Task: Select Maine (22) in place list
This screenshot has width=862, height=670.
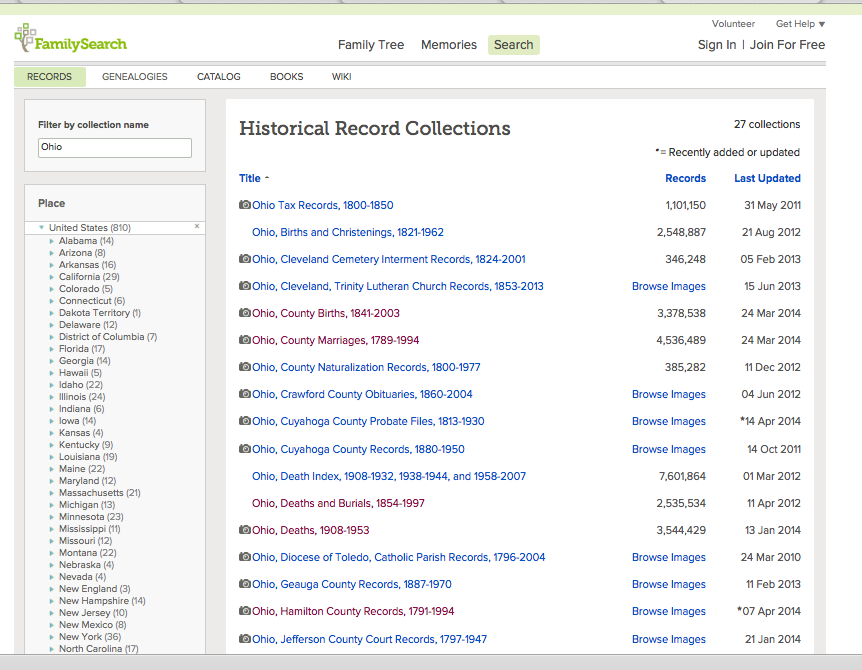Action: point(82,469)
